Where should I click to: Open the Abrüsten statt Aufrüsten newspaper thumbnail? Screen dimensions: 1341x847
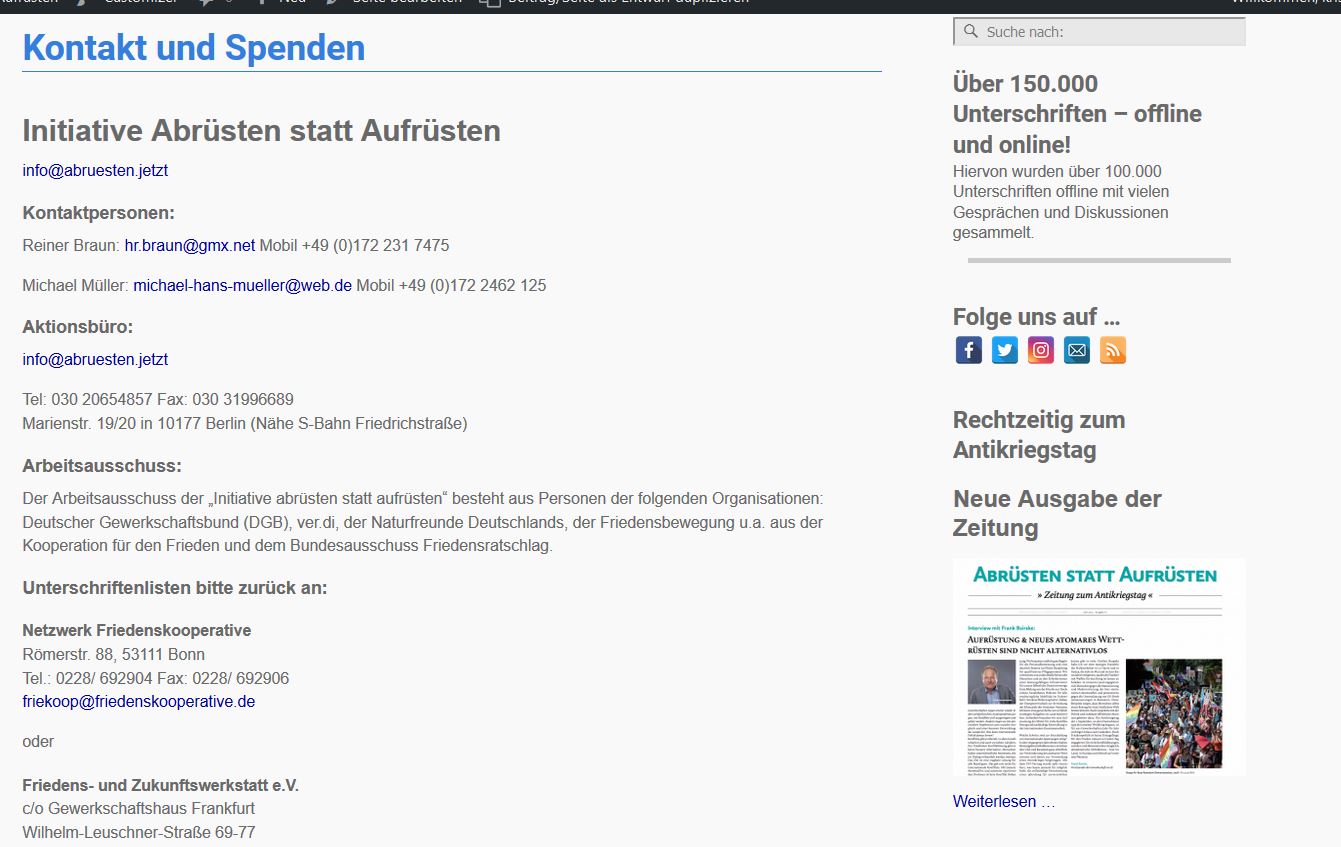[x=1098, y=667]
